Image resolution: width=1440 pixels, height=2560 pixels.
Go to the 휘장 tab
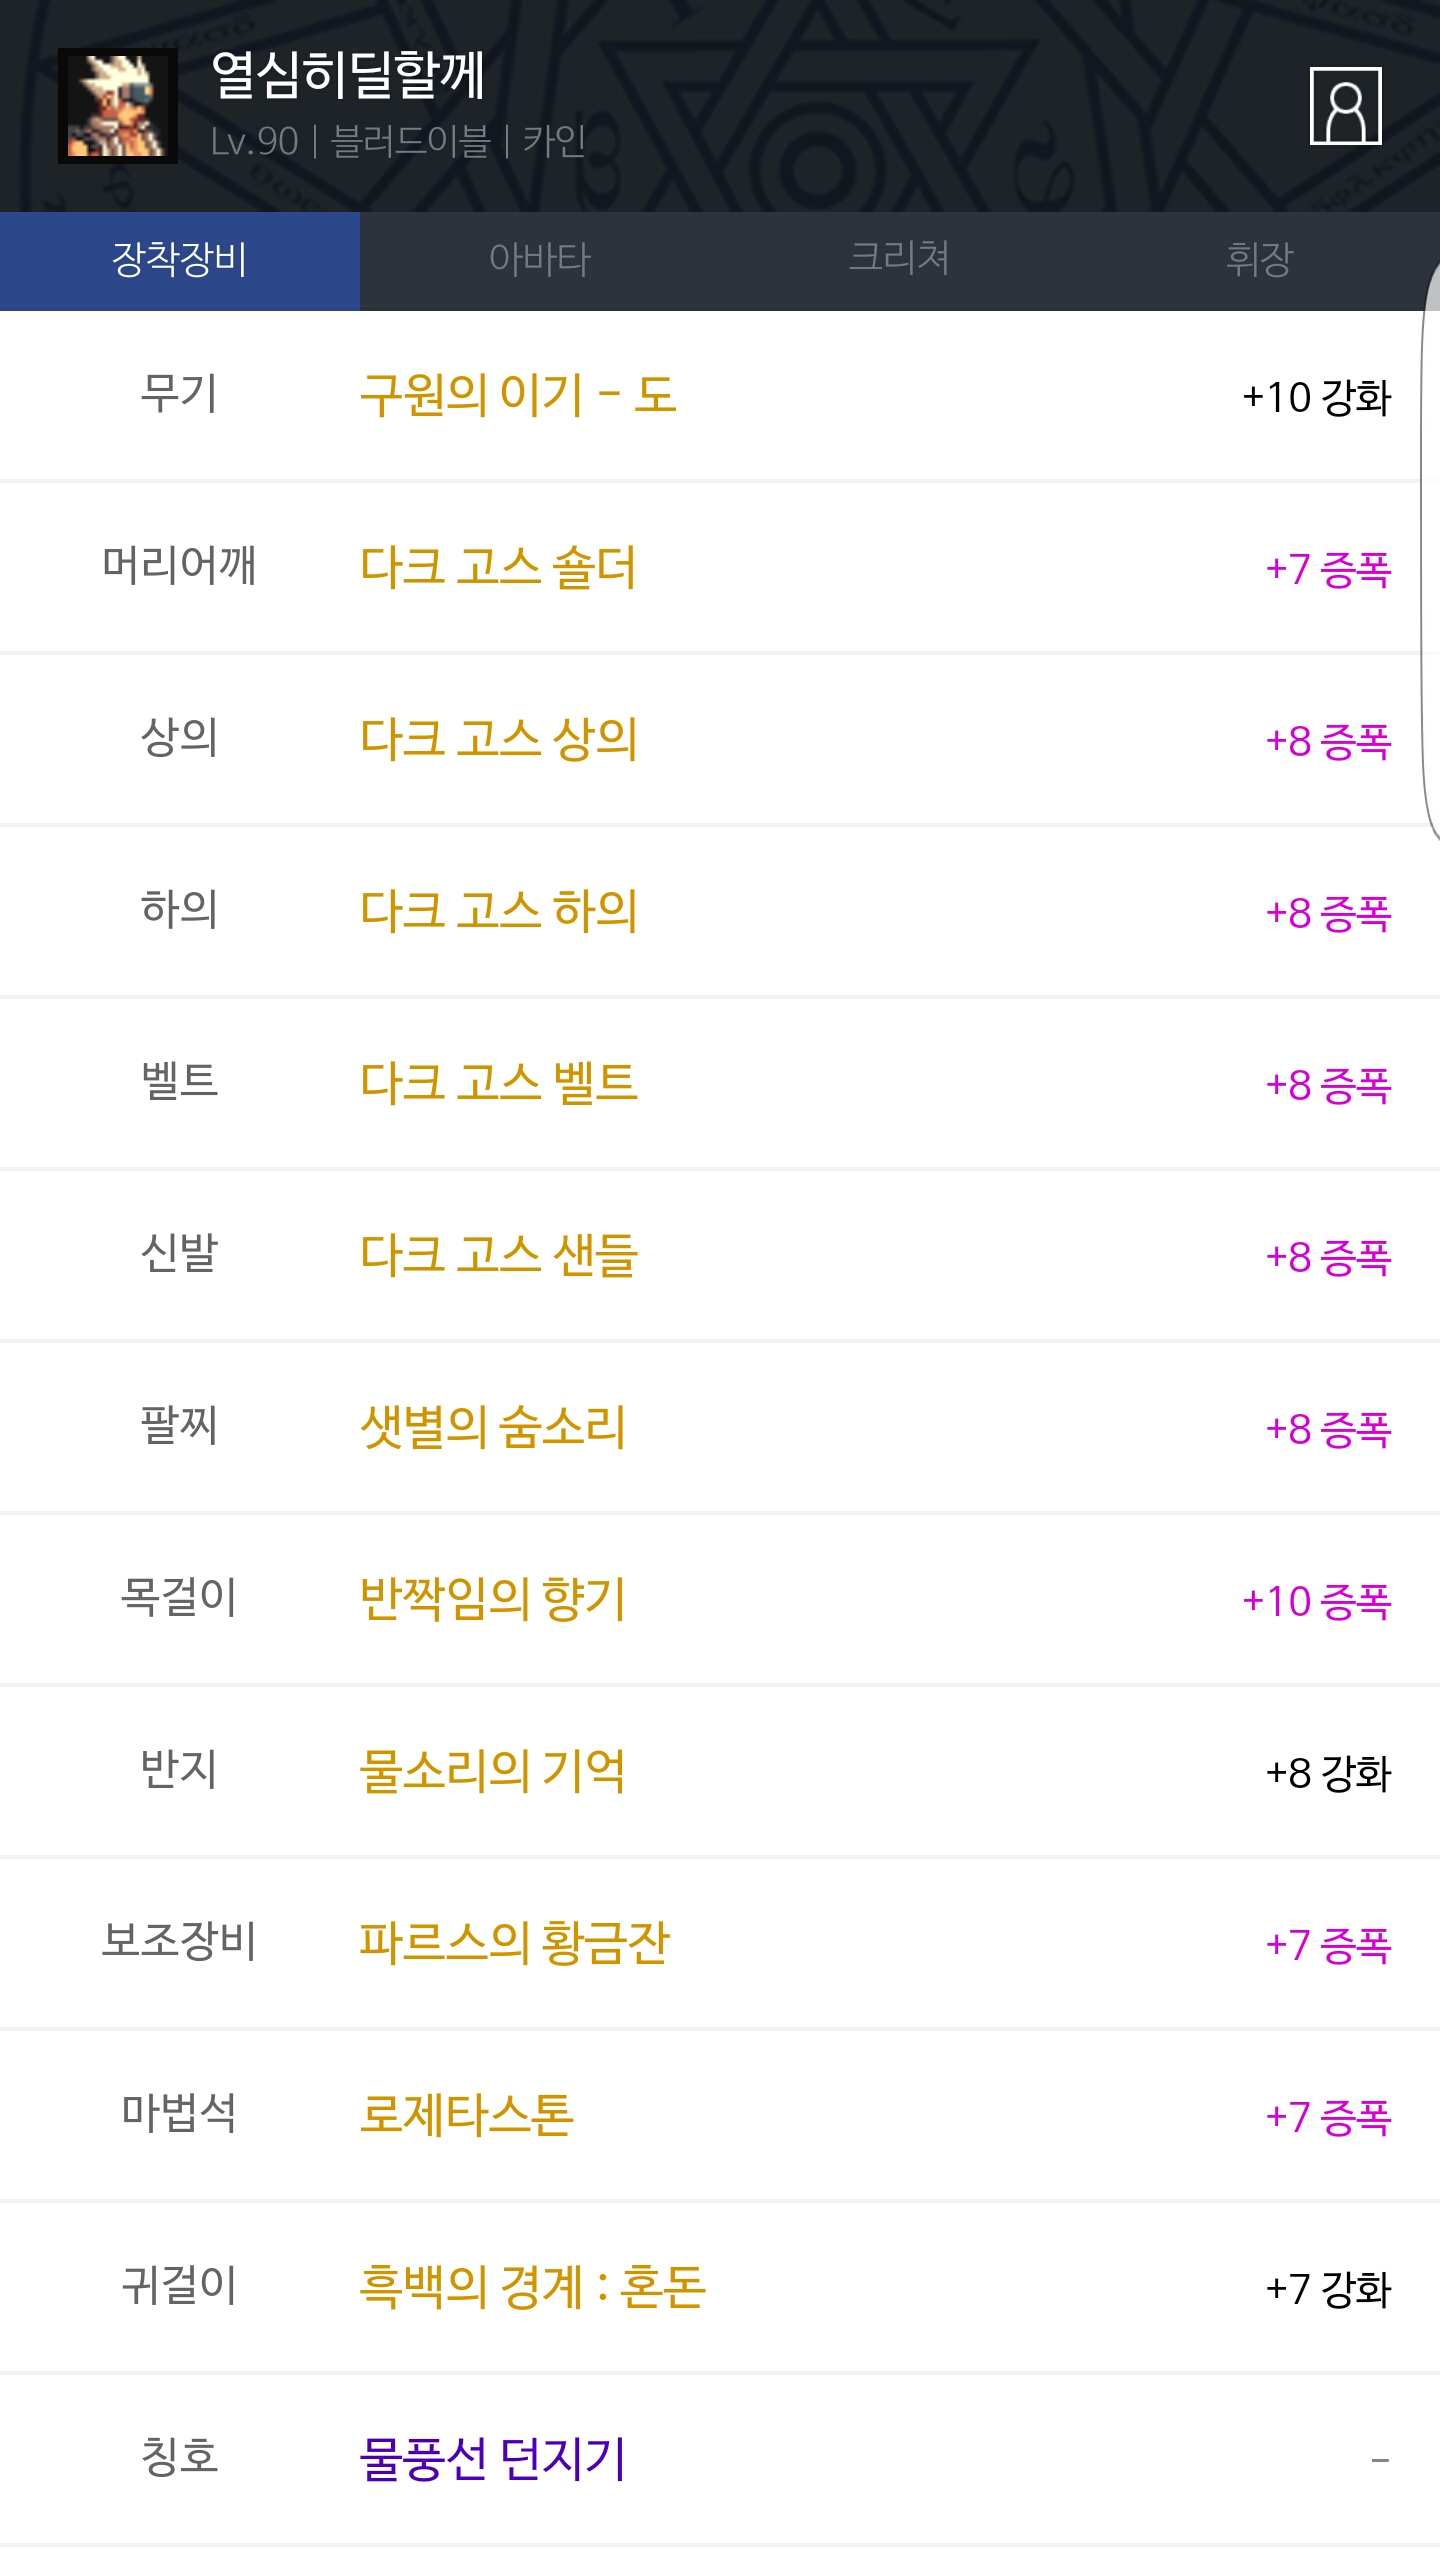[1259, 260]
